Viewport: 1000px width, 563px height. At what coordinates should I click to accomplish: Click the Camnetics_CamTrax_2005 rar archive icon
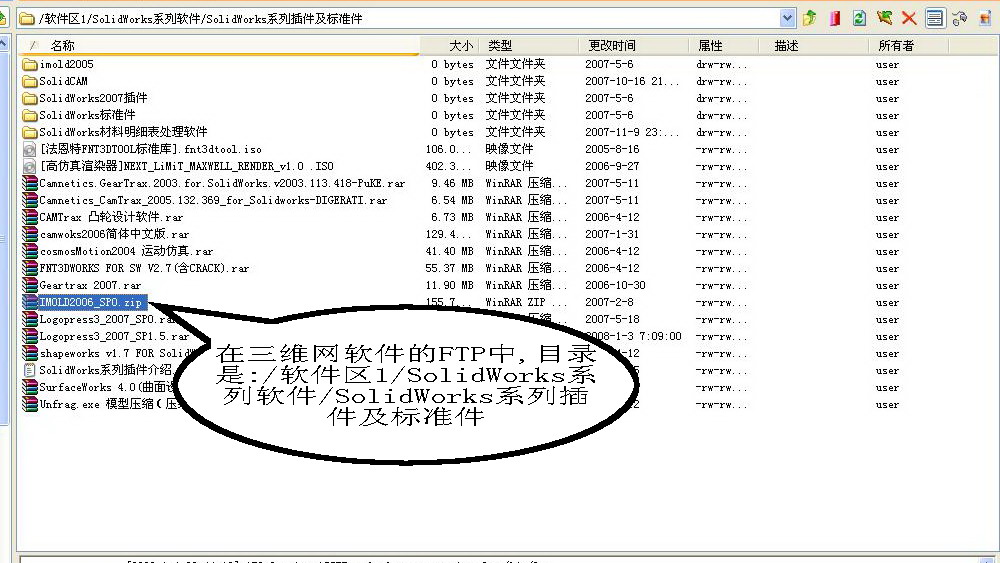click(29, 200)
